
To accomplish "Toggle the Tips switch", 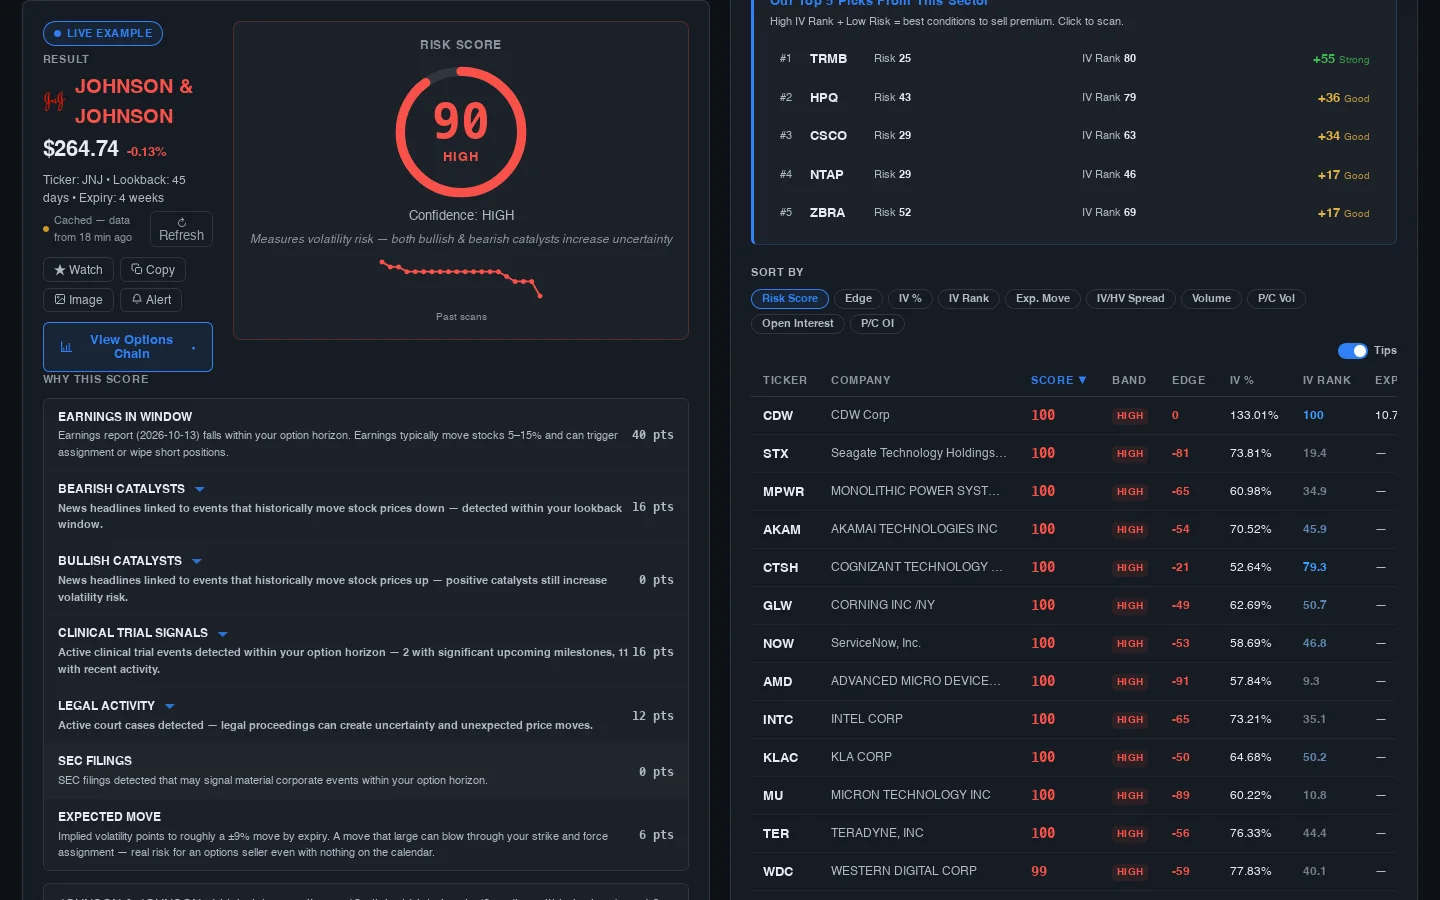I will [1352, 351].
